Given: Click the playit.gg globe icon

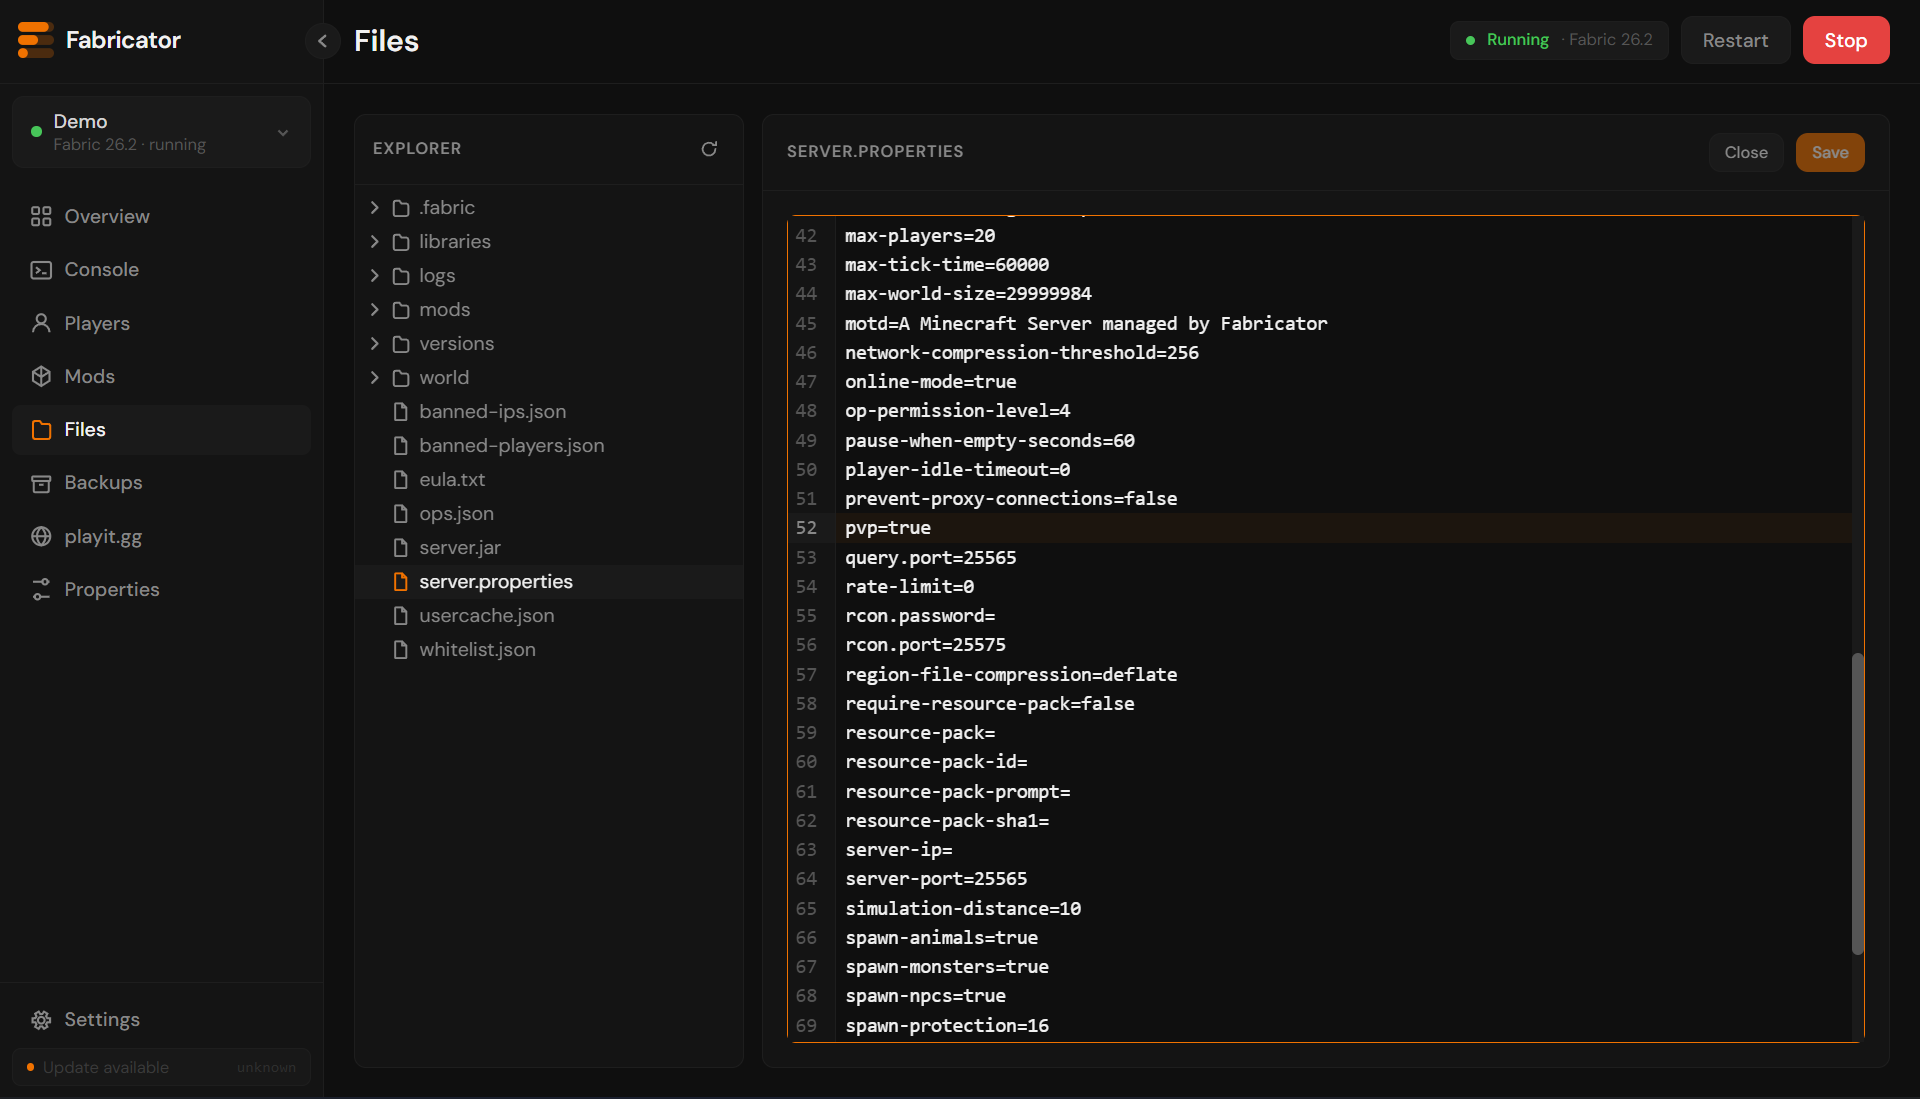Looking at the screenshot, I should (x=41, y=536).
